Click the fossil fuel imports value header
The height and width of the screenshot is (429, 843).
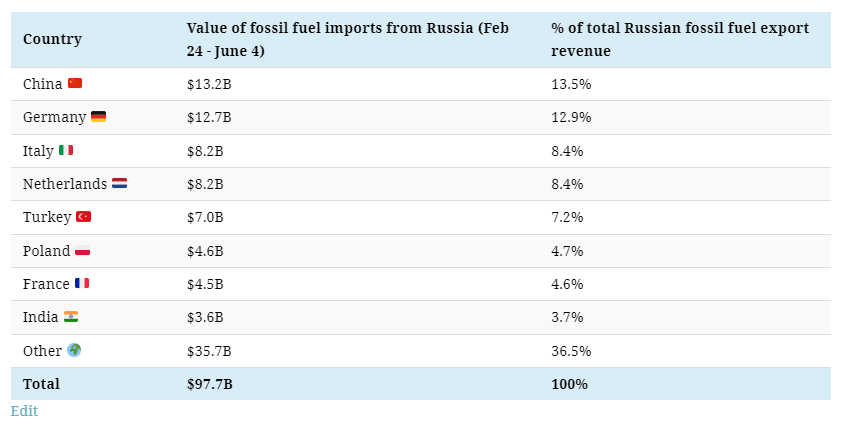pos(347,40)
